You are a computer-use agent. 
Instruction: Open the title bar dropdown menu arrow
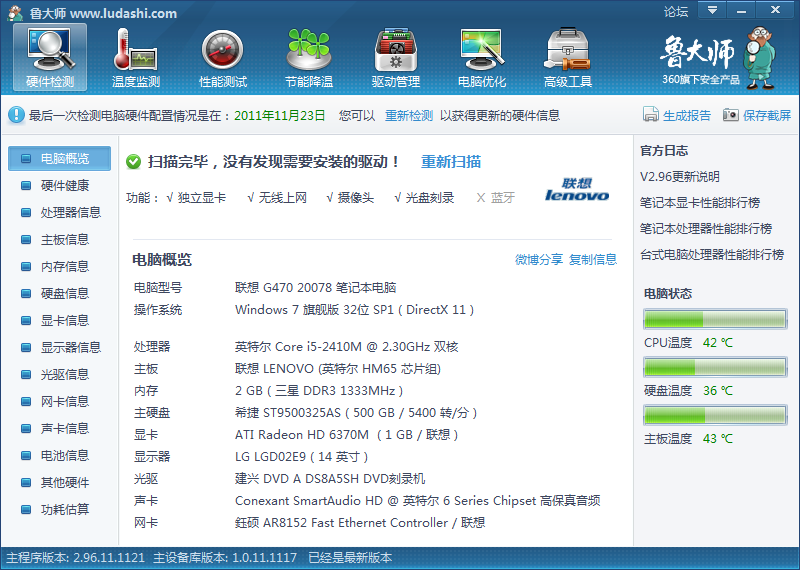711,10
